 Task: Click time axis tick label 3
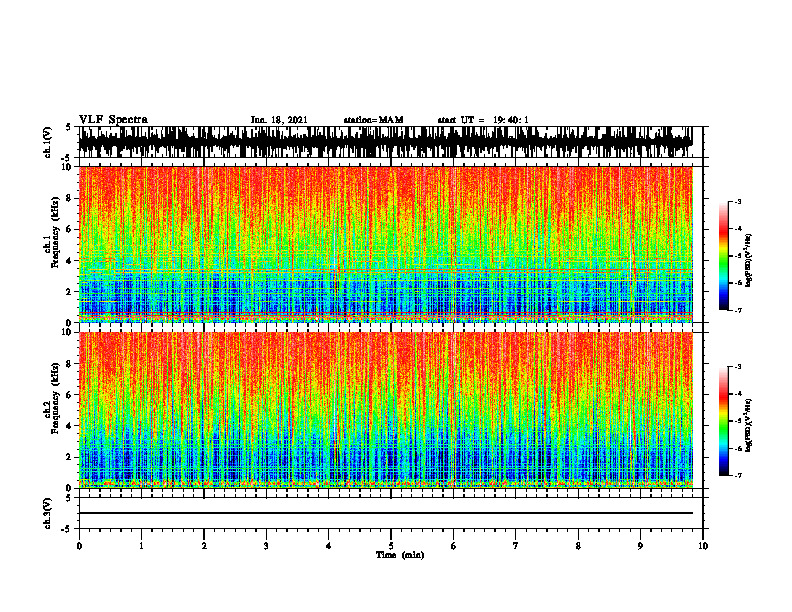tap(266, 546)
